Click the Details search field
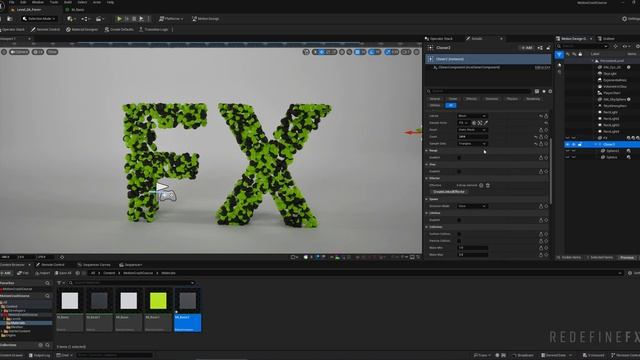This screenshot has height=360, width=640. 480,91
